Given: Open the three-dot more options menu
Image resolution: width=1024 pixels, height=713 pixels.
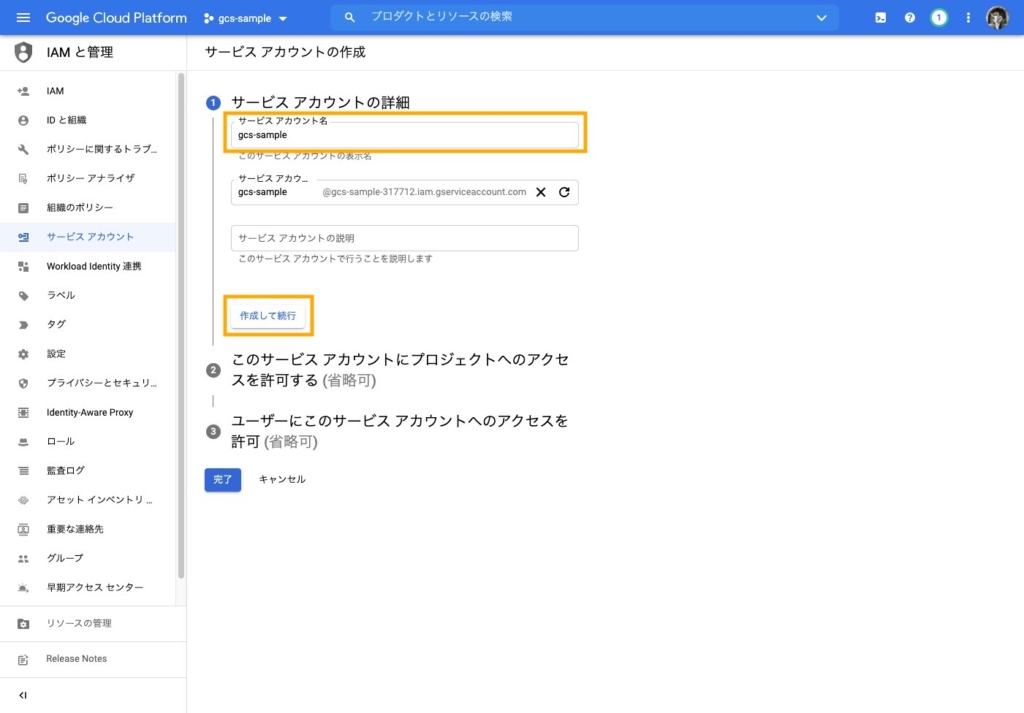Looking at the screenshot, I should 968,18.
